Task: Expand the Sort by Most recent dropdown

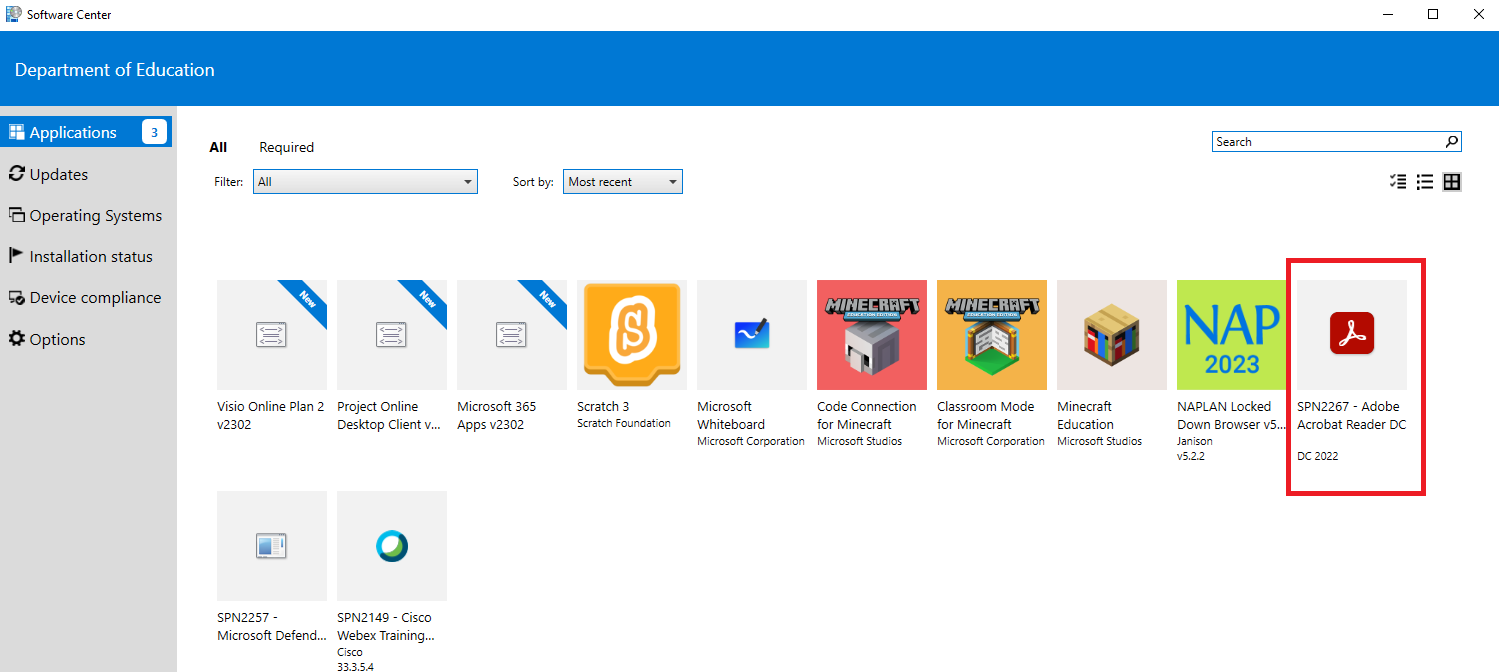Action: coord(623,182)
